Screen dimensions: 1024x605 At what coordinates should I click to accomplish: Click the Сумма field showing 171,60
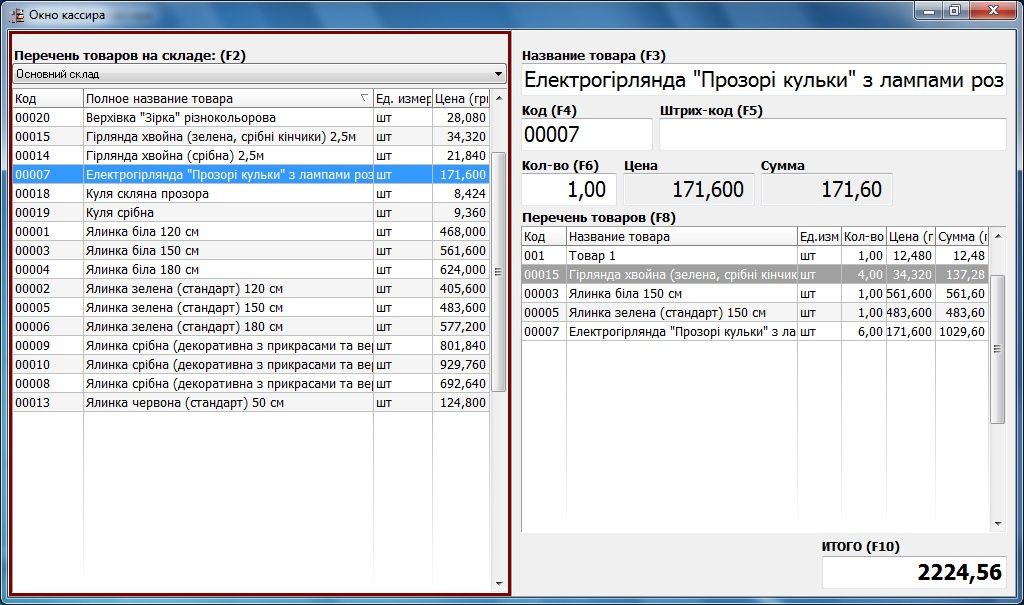tap(826, 189)
